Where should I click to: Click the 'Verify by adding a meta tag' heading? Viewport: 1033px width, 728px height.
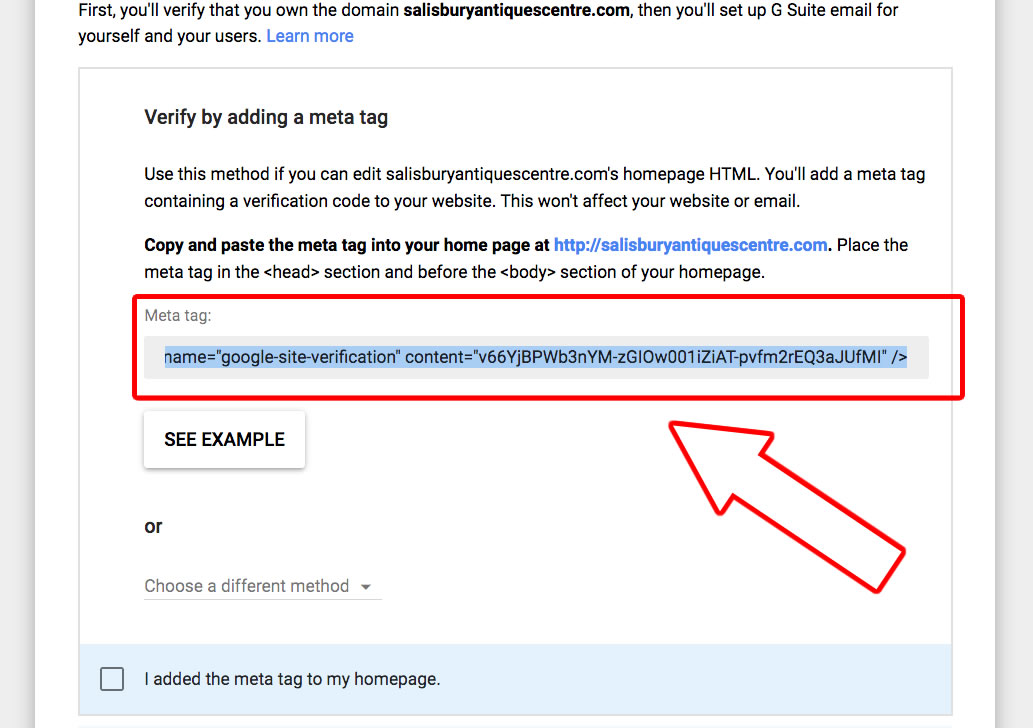point(266,117)
